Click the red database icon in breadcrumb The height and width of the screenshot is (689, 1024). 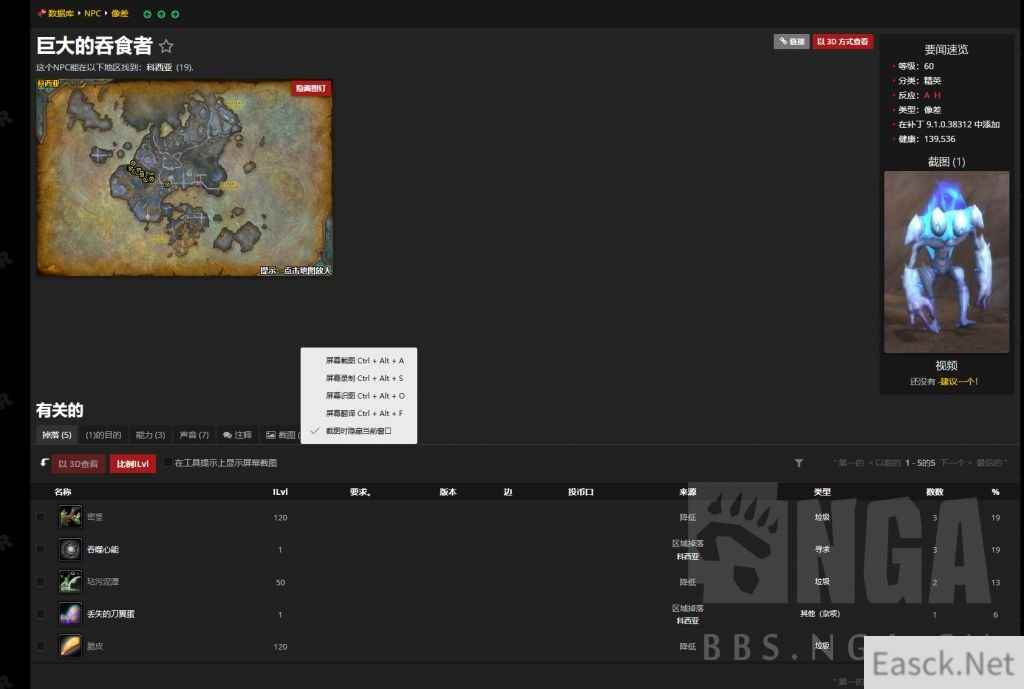pos(42,13)
